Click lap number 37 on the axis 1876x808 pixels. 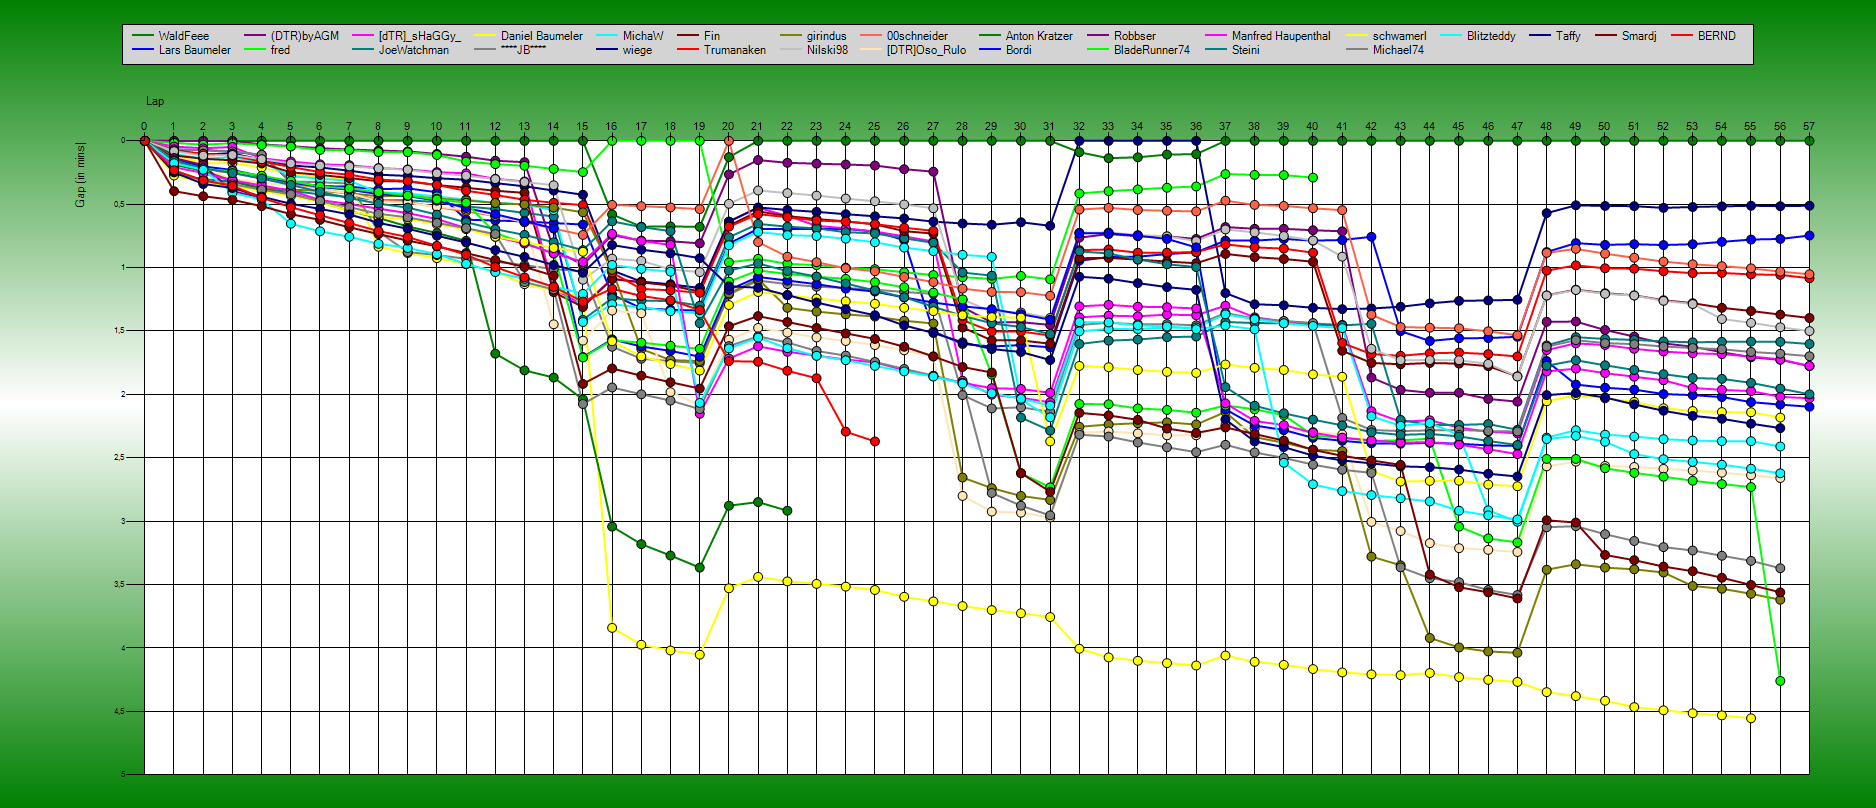click(x=1225, y=127)
